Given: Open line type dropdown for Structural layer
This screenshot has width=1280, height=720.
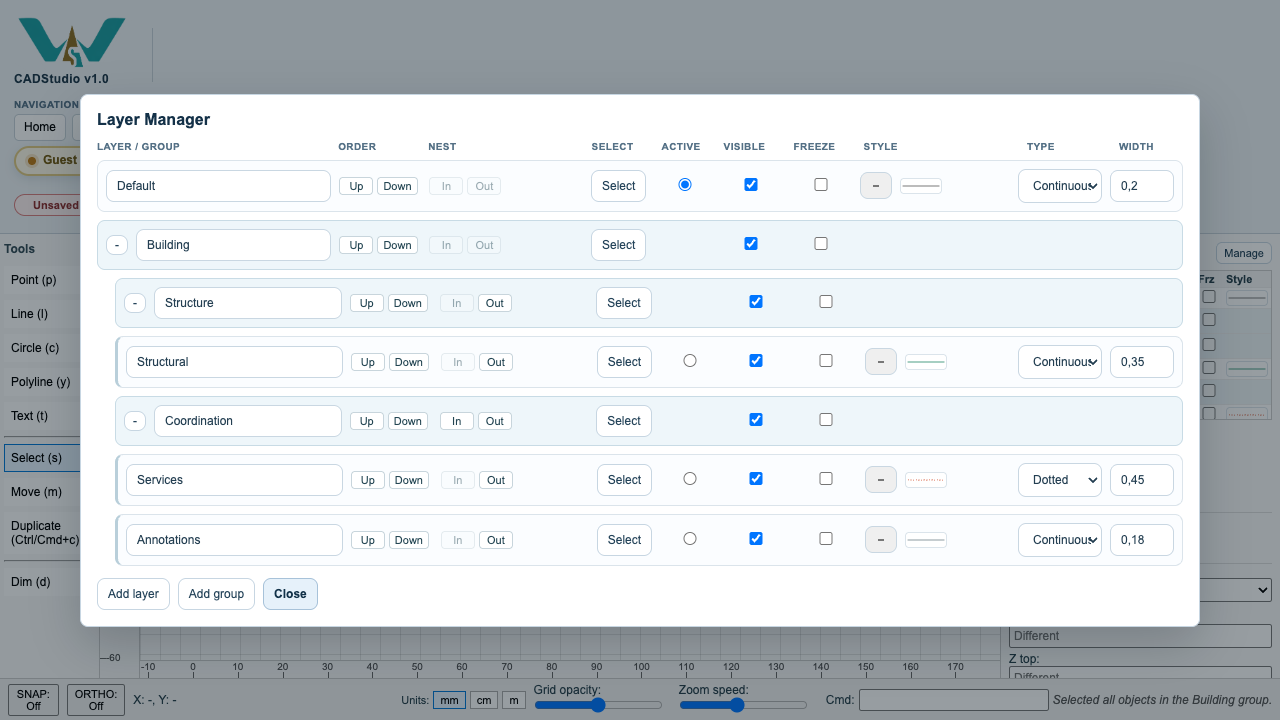Looking at the screenshot, I should [1060, 362].
